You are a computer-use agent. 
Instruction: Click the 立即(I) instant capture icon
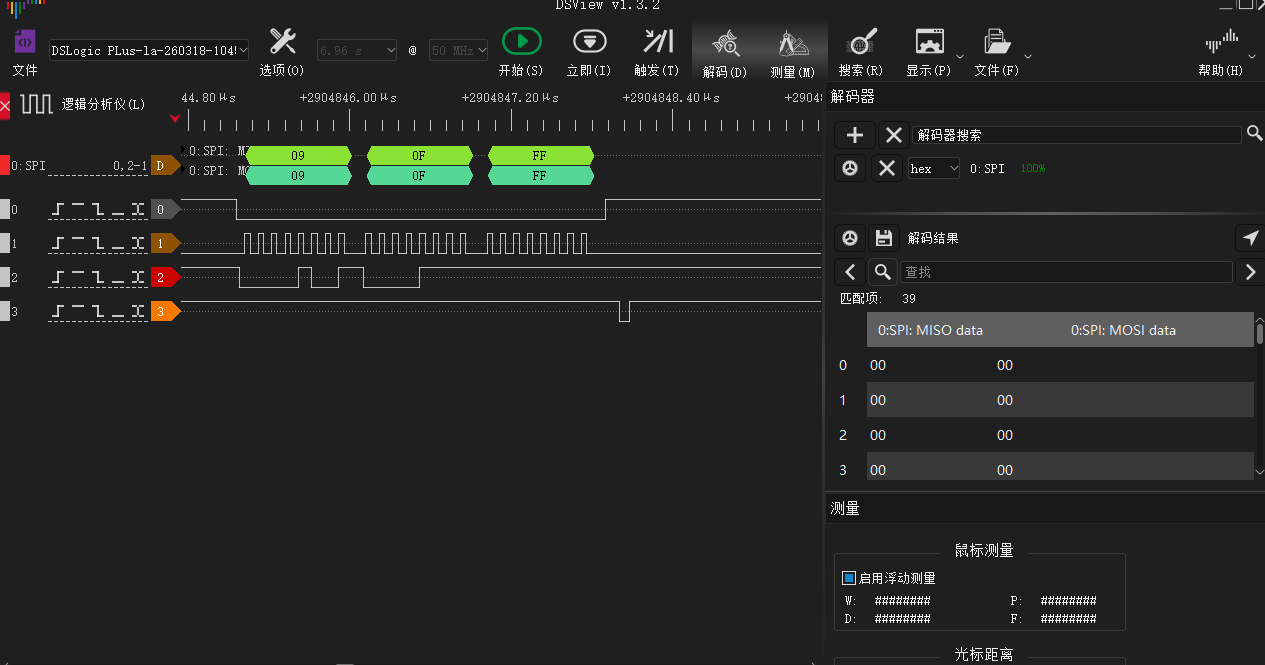tap(589, 41)
